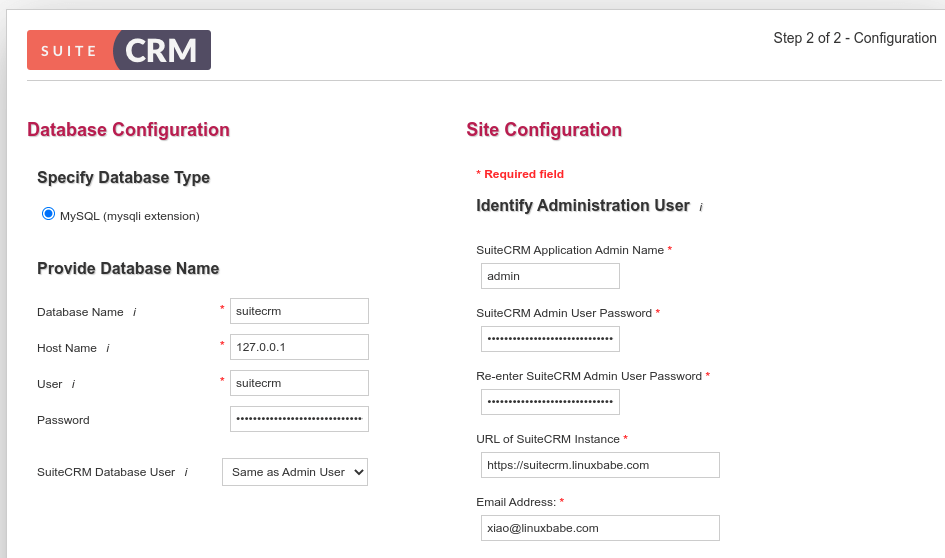
Task: Click the database Password field
Action: (299, 419)
